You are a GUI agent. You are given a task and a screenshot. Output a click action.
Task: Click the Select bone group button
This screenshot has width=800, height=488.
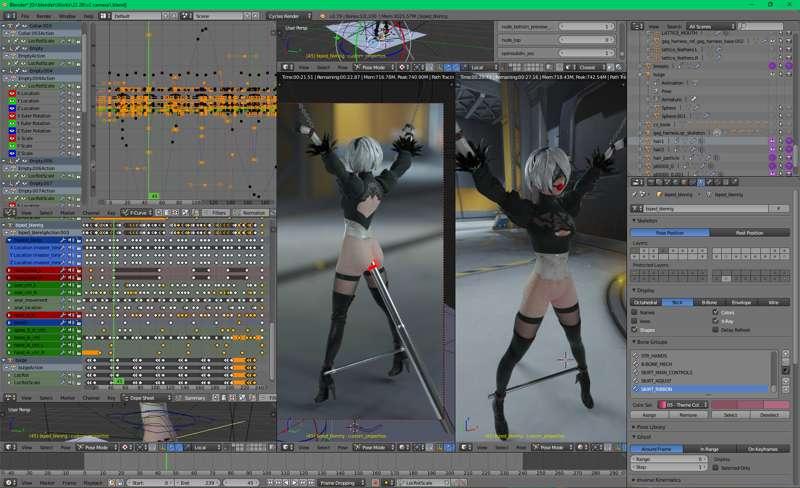click(x=731, y=414)
